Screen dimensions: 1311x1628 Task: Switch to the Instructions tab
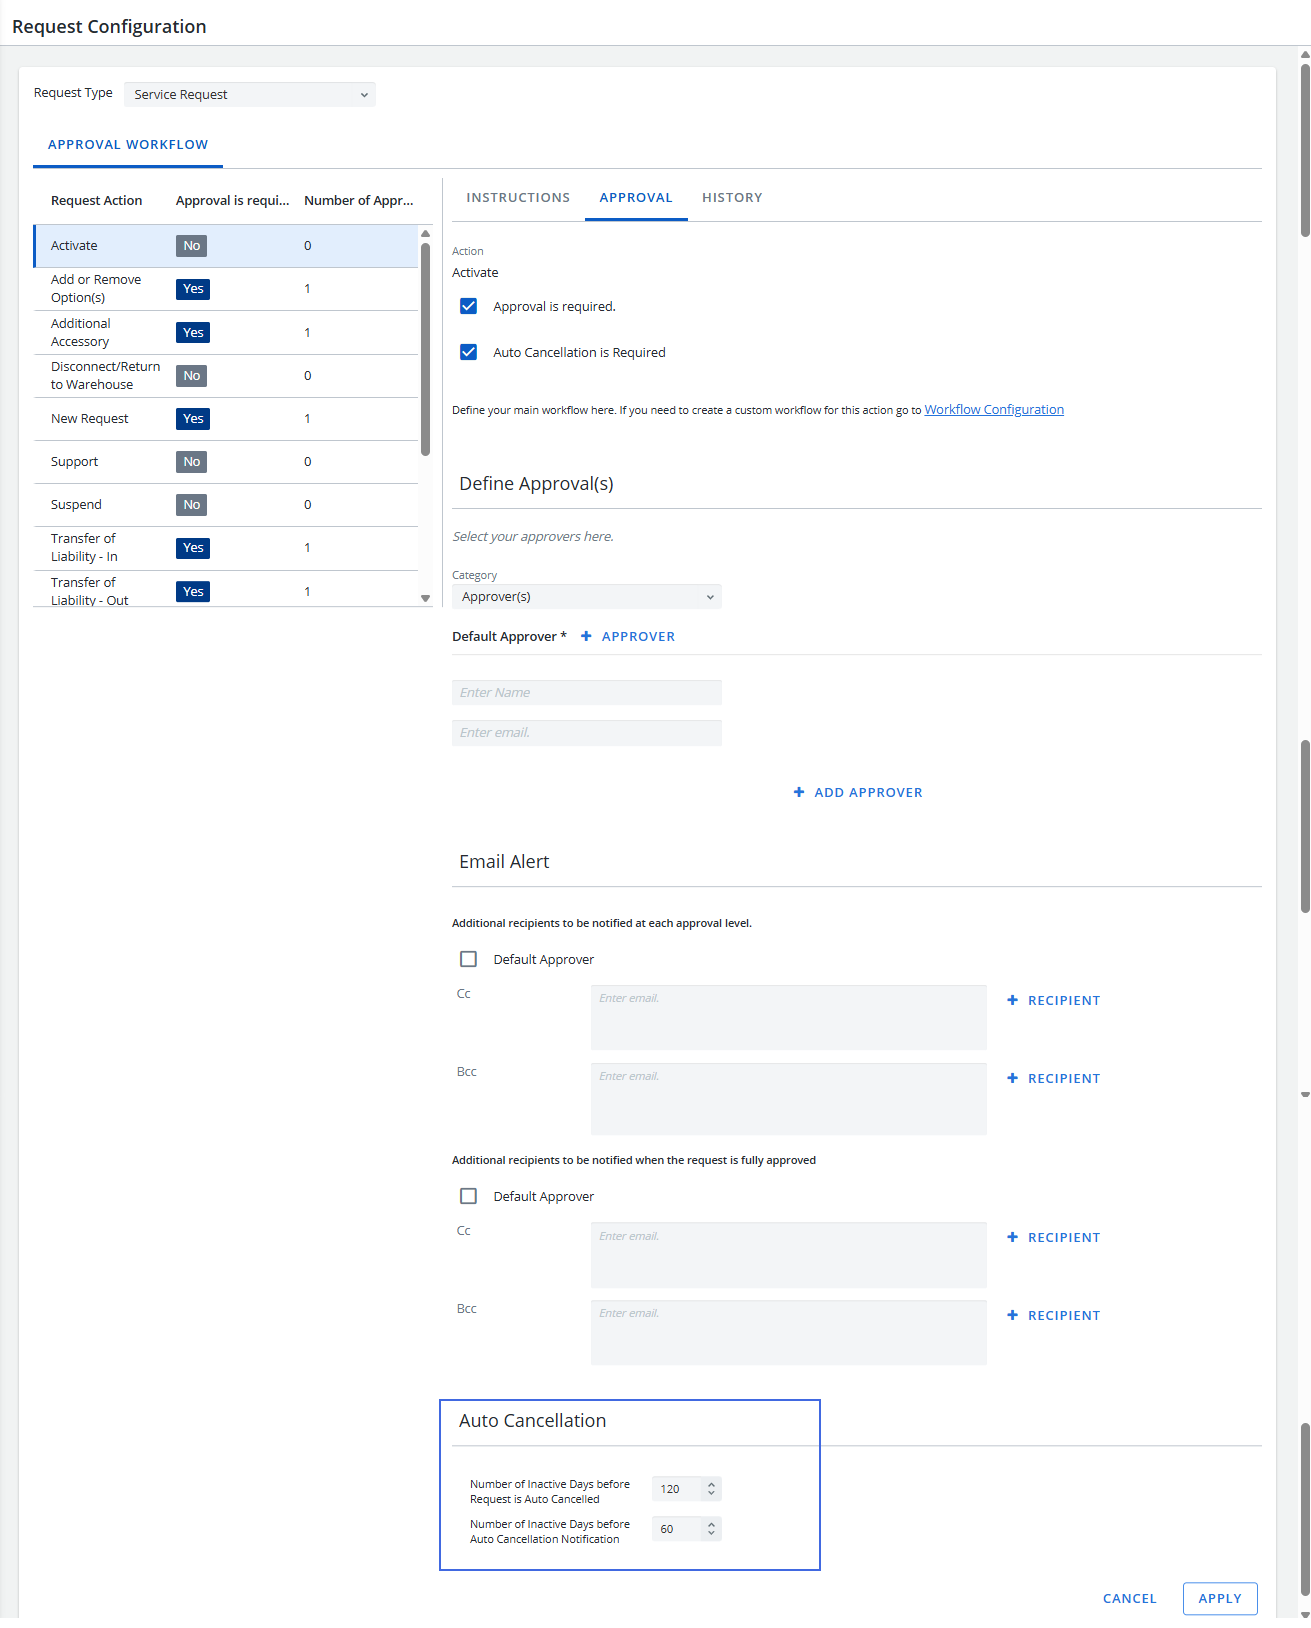518,198
